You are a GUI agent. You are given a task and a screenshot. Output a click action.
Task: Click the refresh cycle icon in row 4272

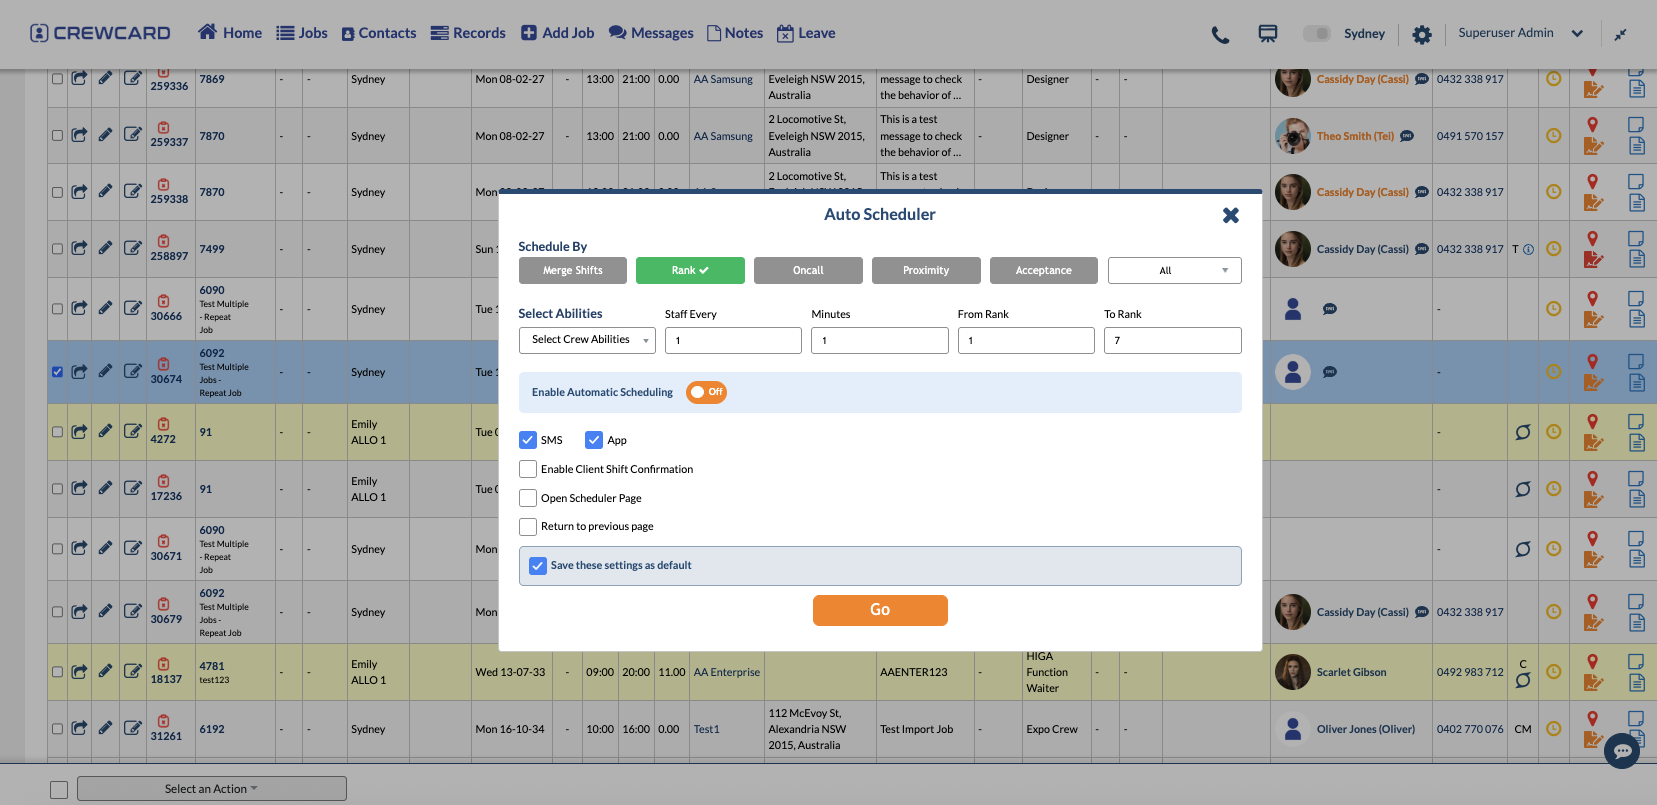pyautogui.click(x=1523, y=432)
